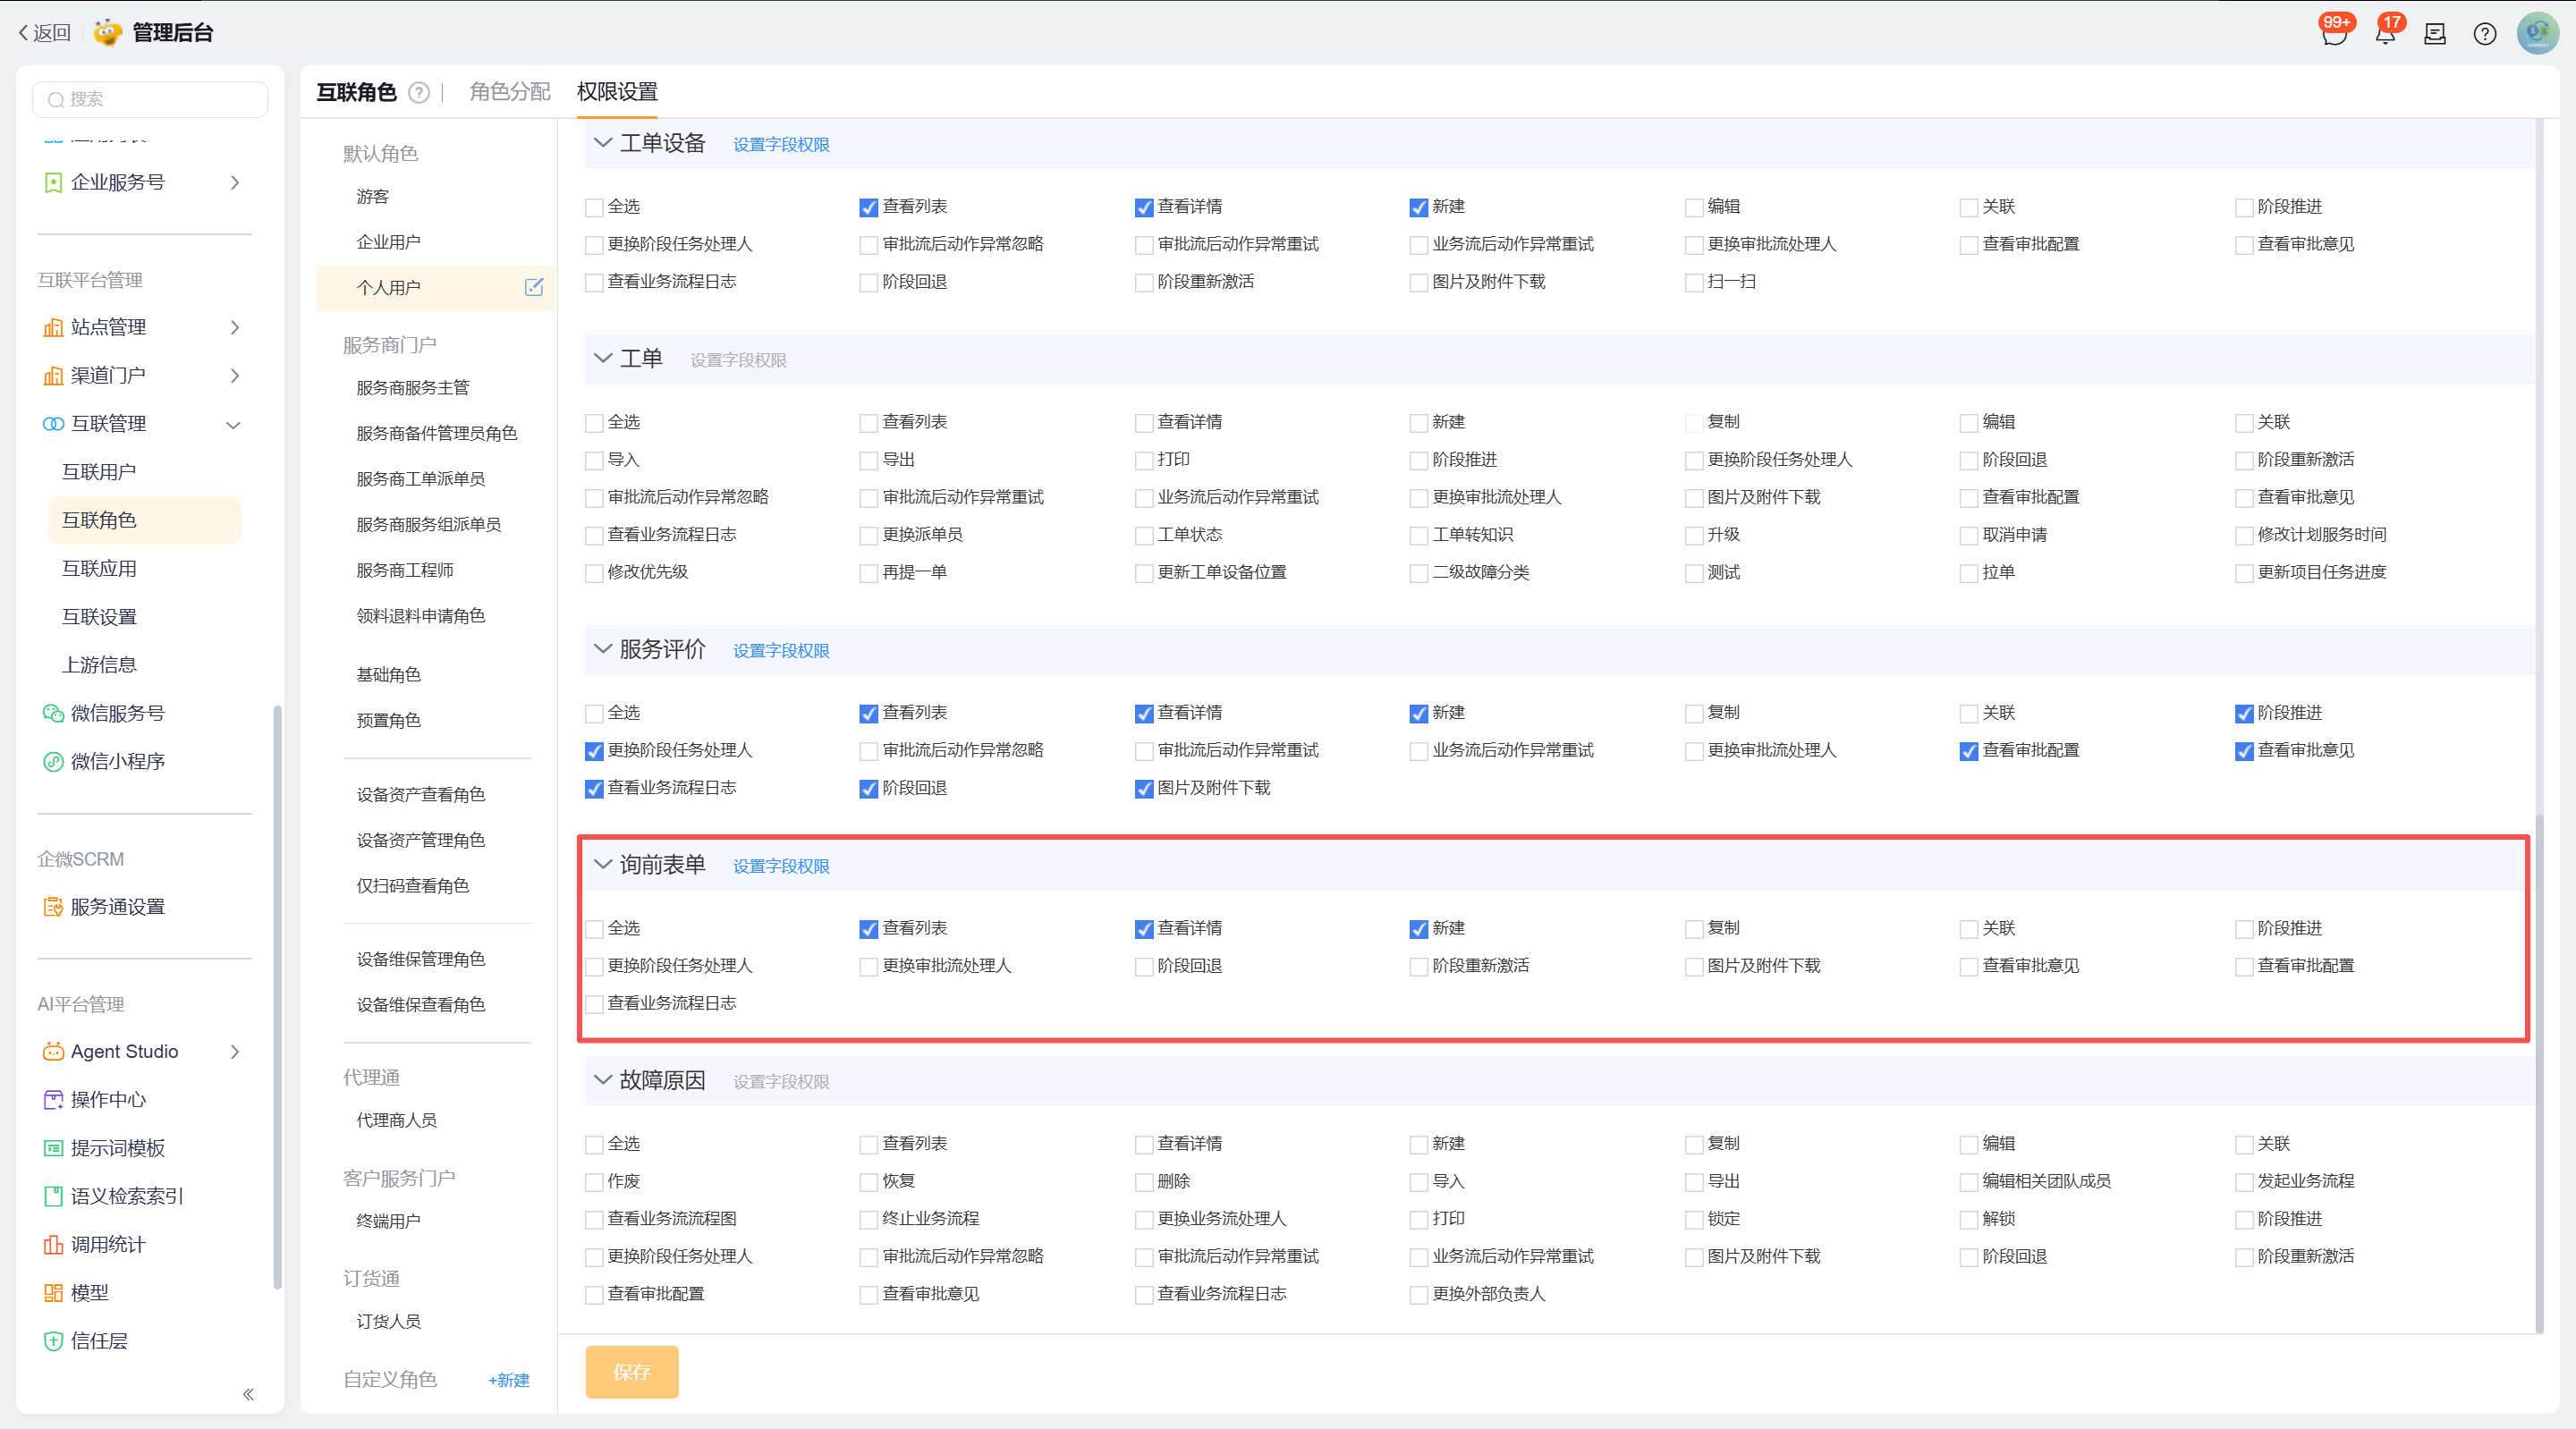Click the 站点管理 sidebar icon

click(x=53, y=327)
